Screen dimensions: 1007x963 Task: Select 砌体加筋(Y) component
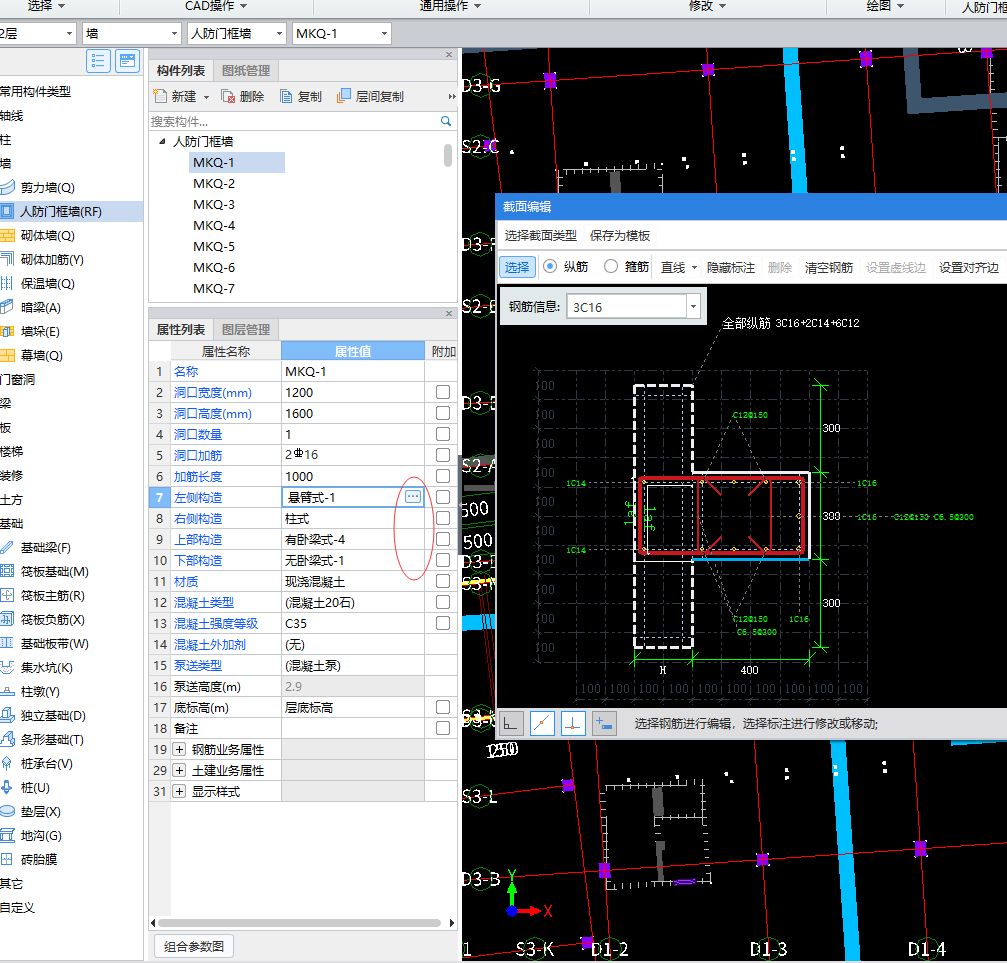click(x=51, y=260)
